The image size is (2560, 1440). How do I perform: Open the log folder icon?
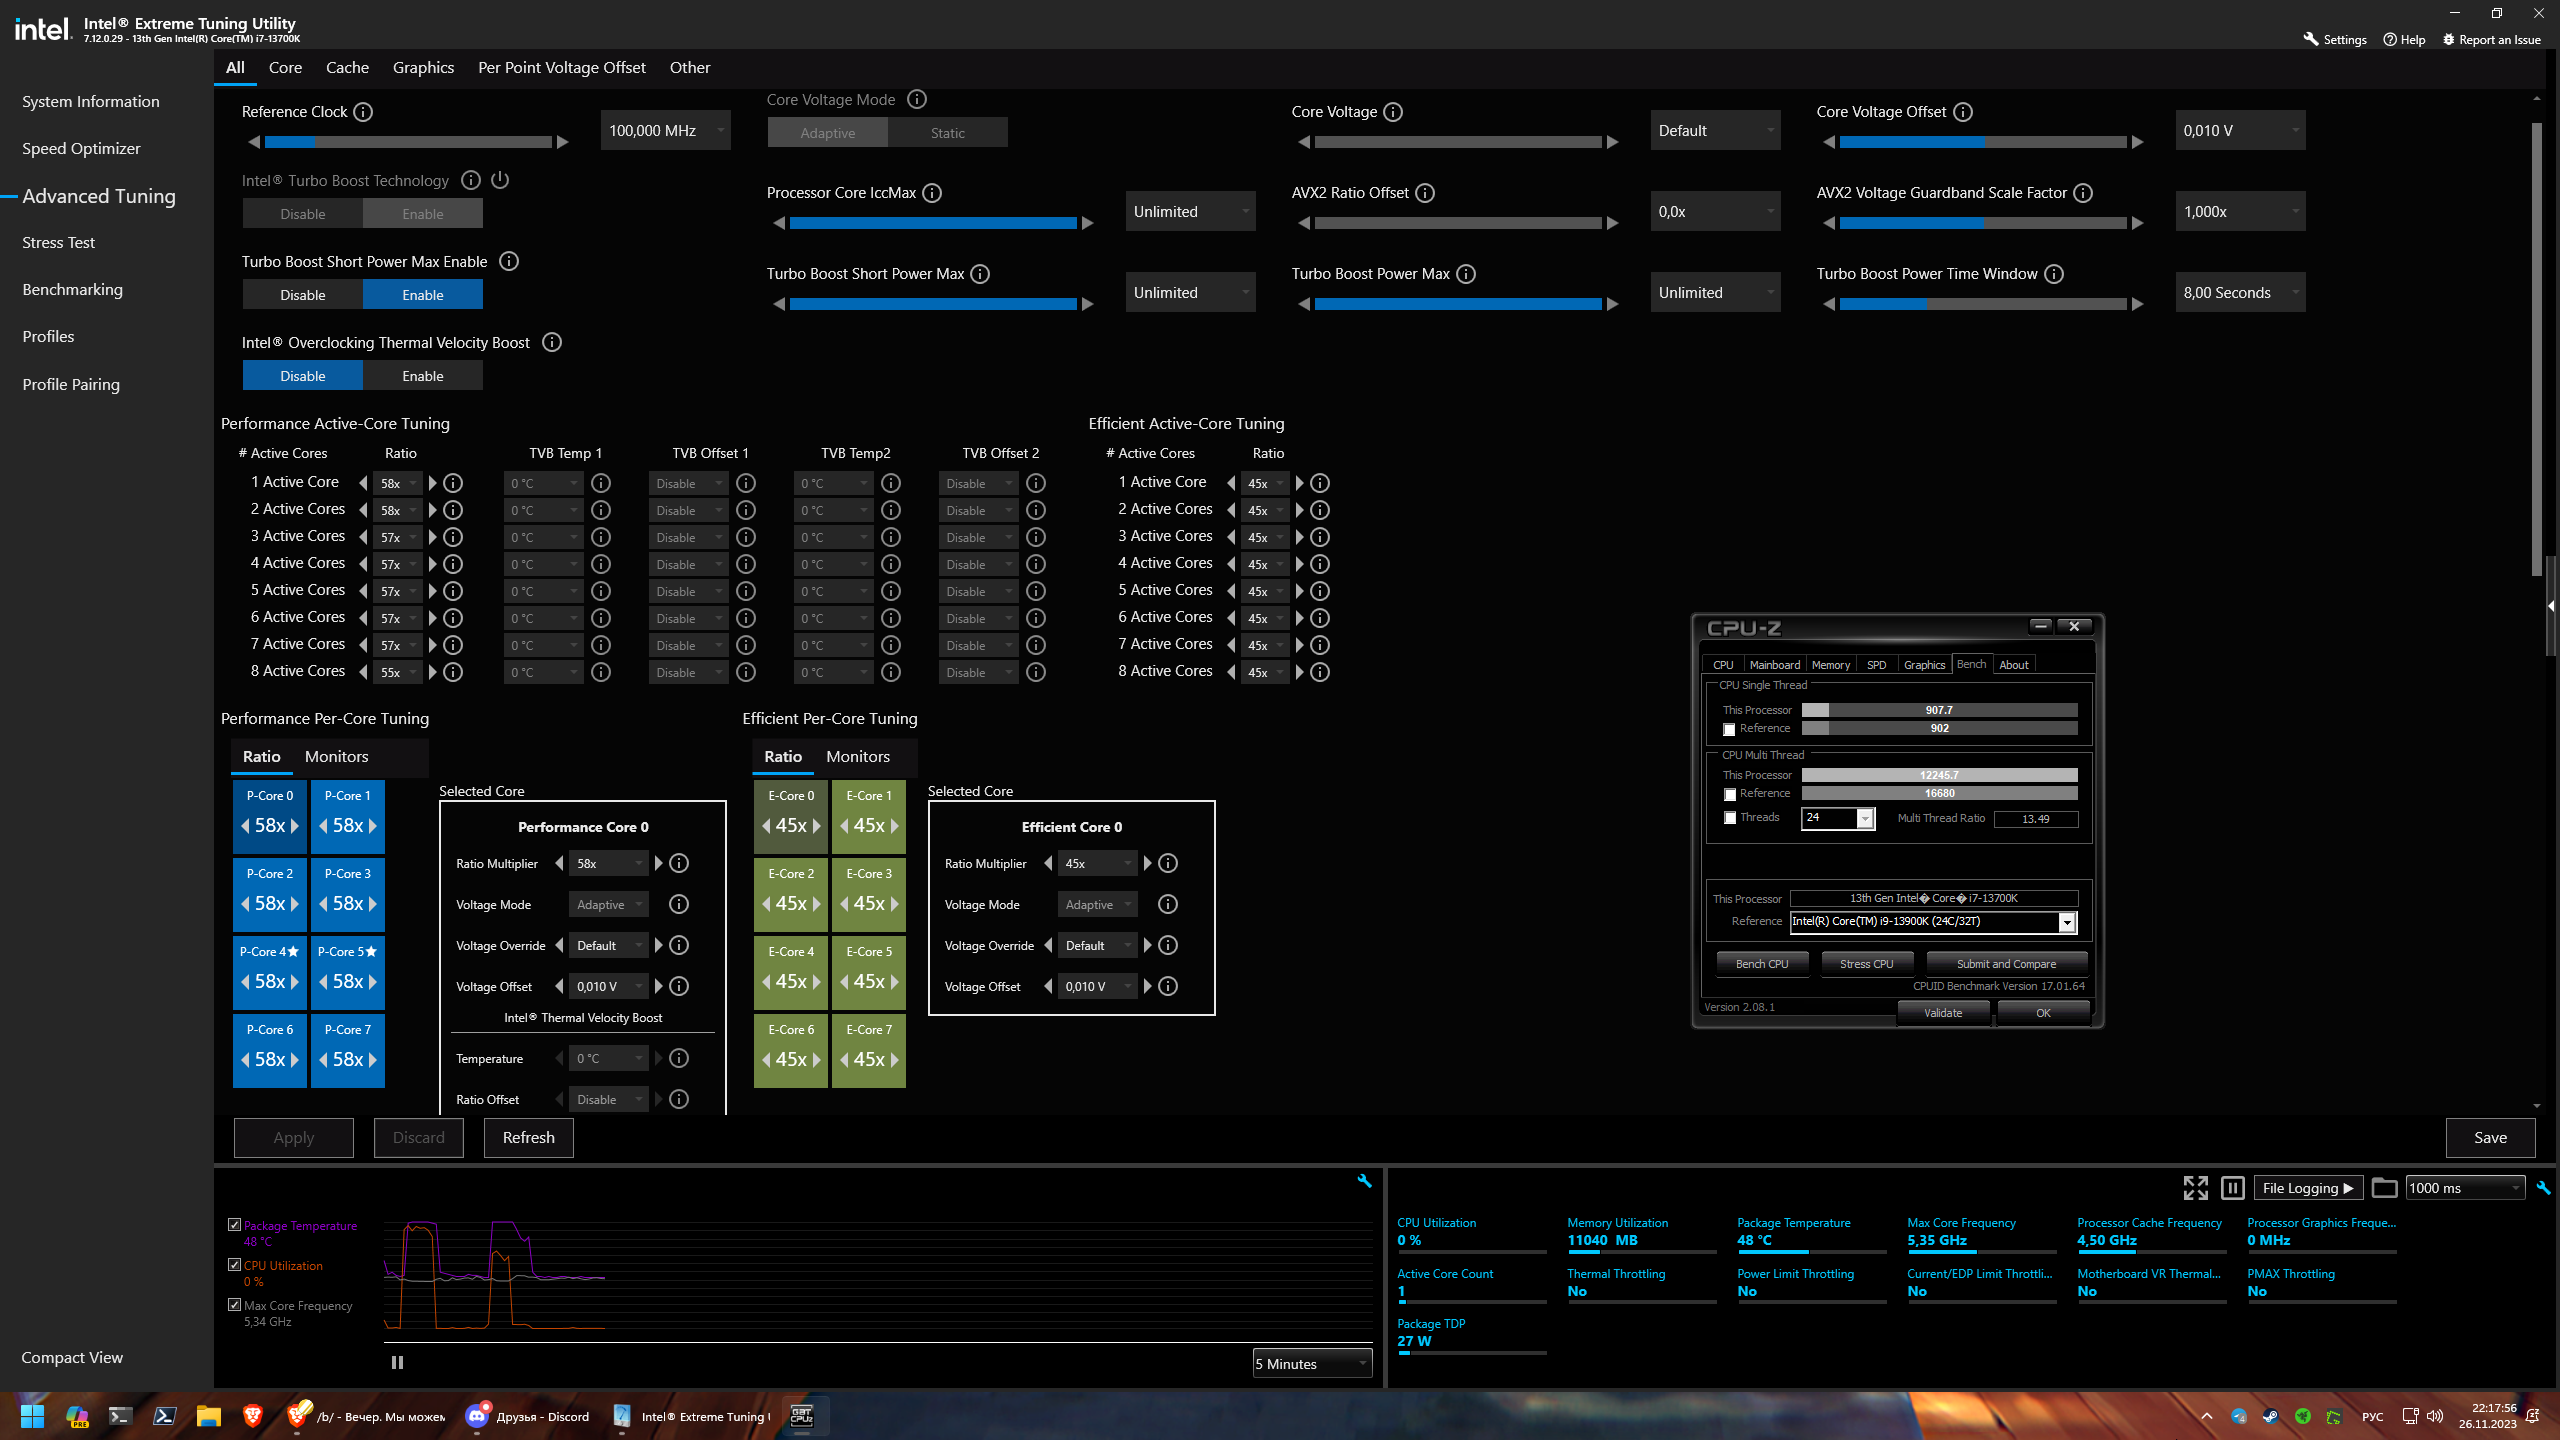(x=2385, y=1188)
